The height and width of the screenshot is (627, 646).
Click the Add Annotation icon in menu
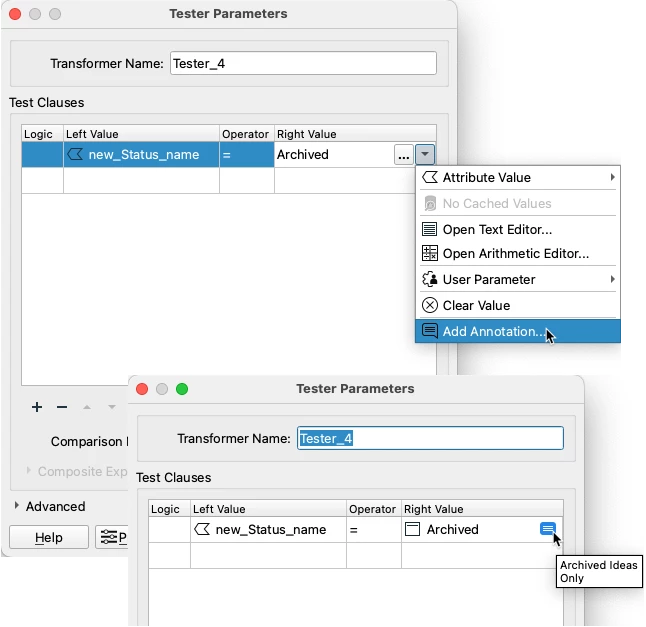click(430, 331)
